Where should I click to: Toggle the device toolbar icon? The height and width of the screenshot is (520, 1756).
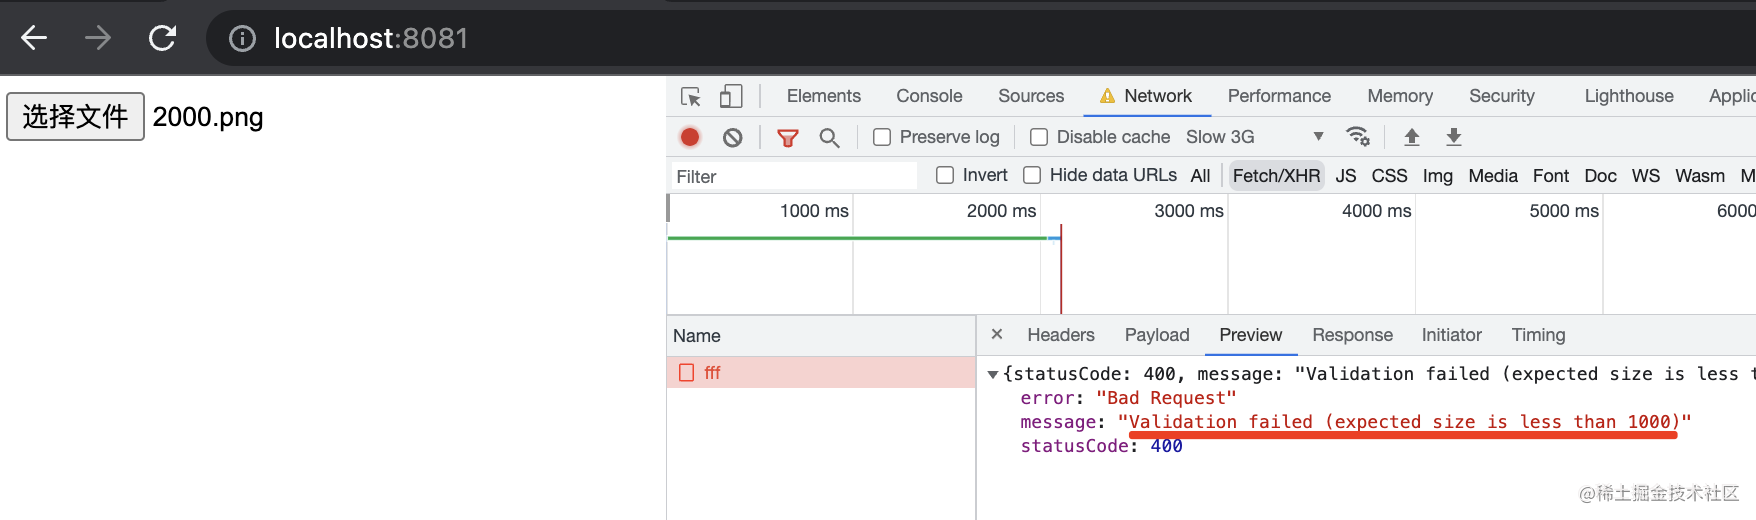[x=731, y=96]
